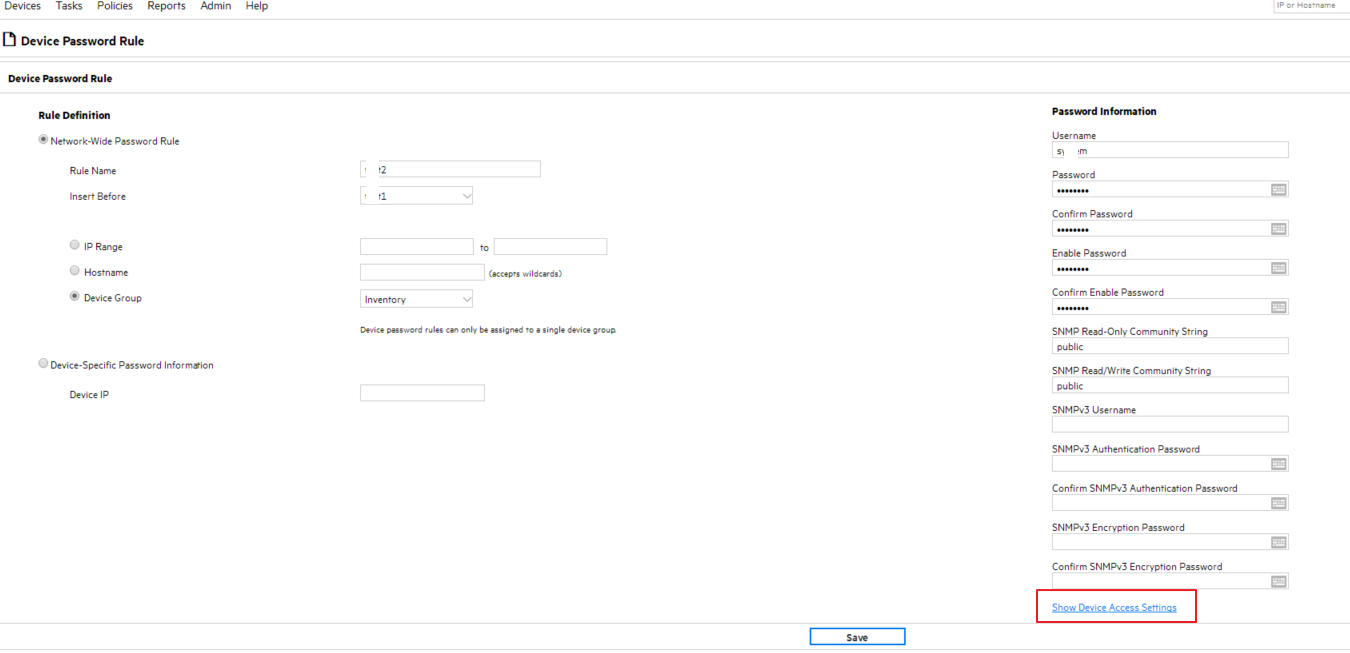
Task: Open the Admin menu
Action: click(x=216, y=6)
